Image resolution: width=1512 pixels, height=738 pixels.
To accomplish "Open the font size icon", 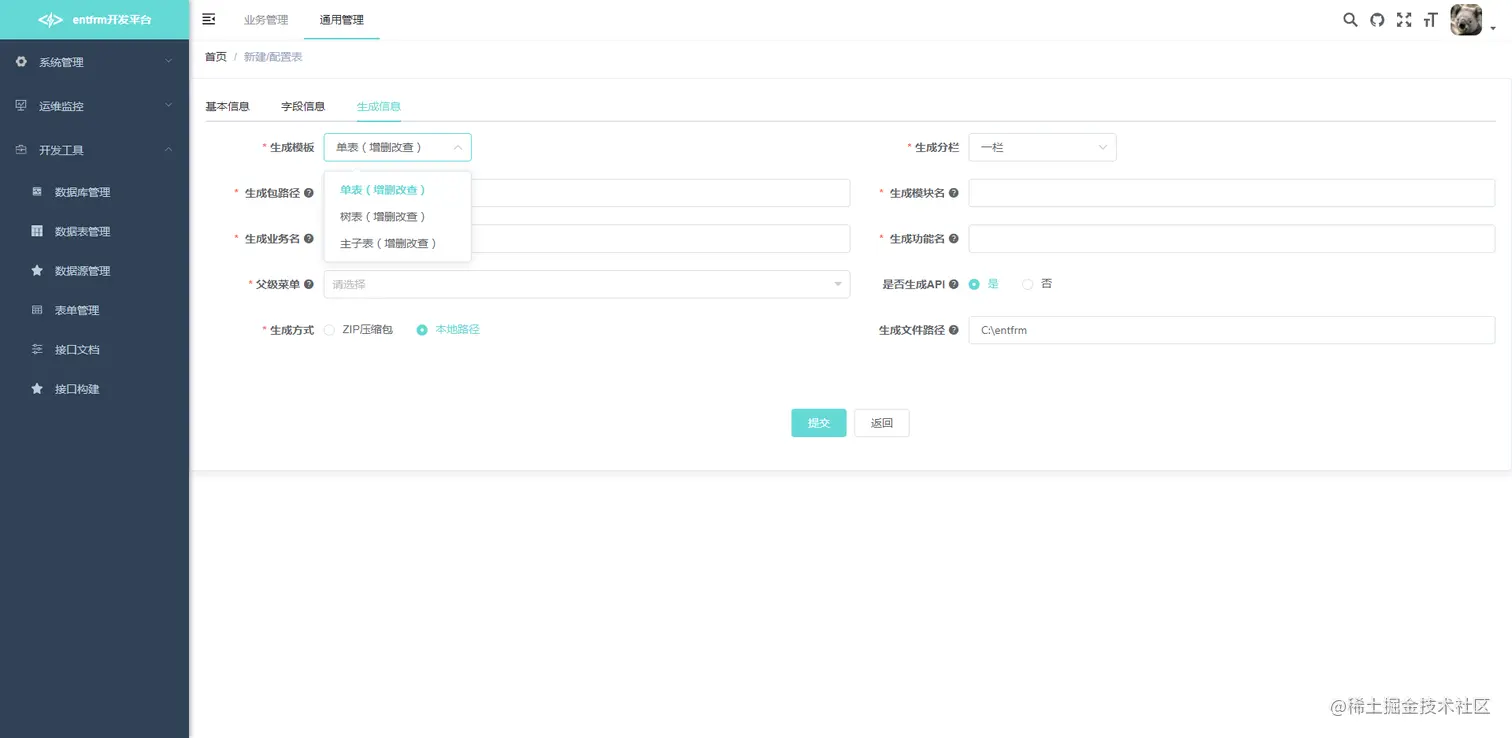I will tap(1430, 19).
